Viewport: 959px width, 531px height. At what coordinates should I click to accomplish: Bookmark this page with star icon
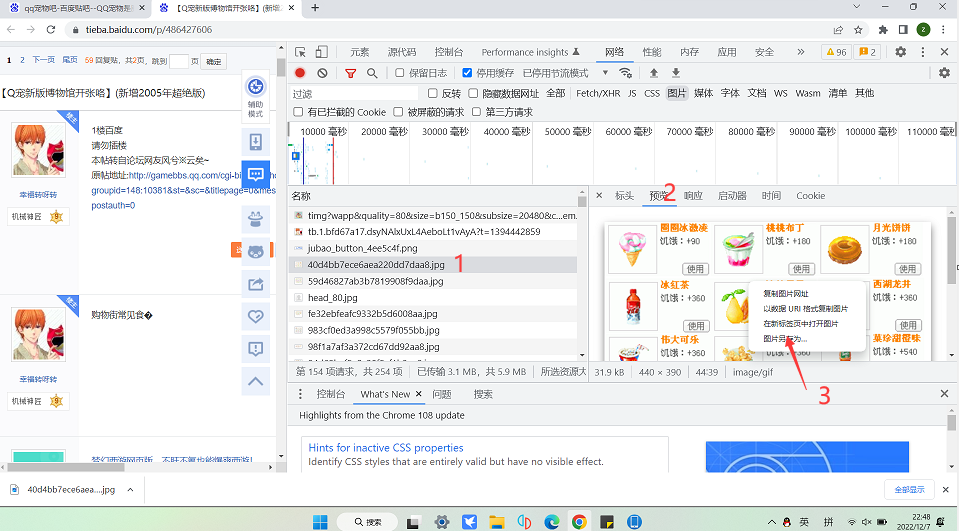click(858, 29)
